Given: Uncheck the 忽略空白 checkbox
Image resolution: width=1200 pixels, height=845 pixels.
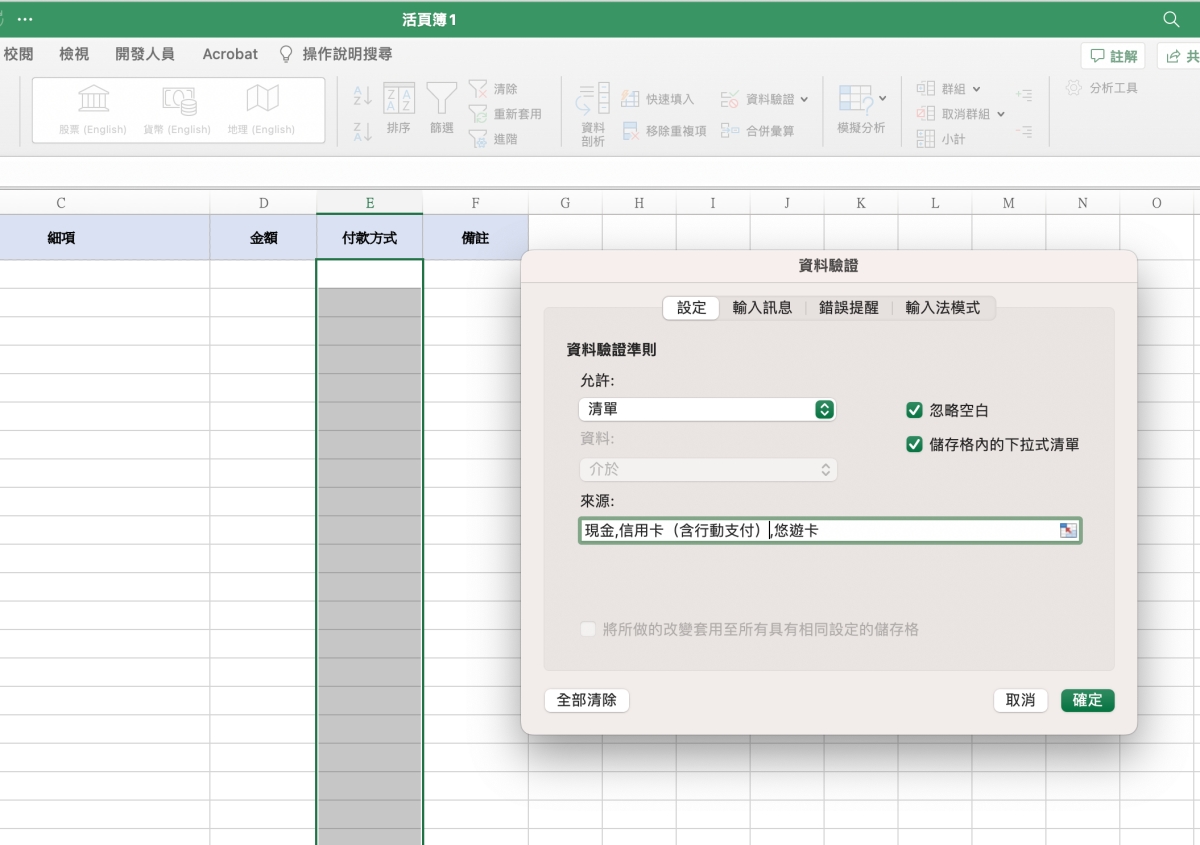Looking at the screenshot, I should click(x=914, y=410).
